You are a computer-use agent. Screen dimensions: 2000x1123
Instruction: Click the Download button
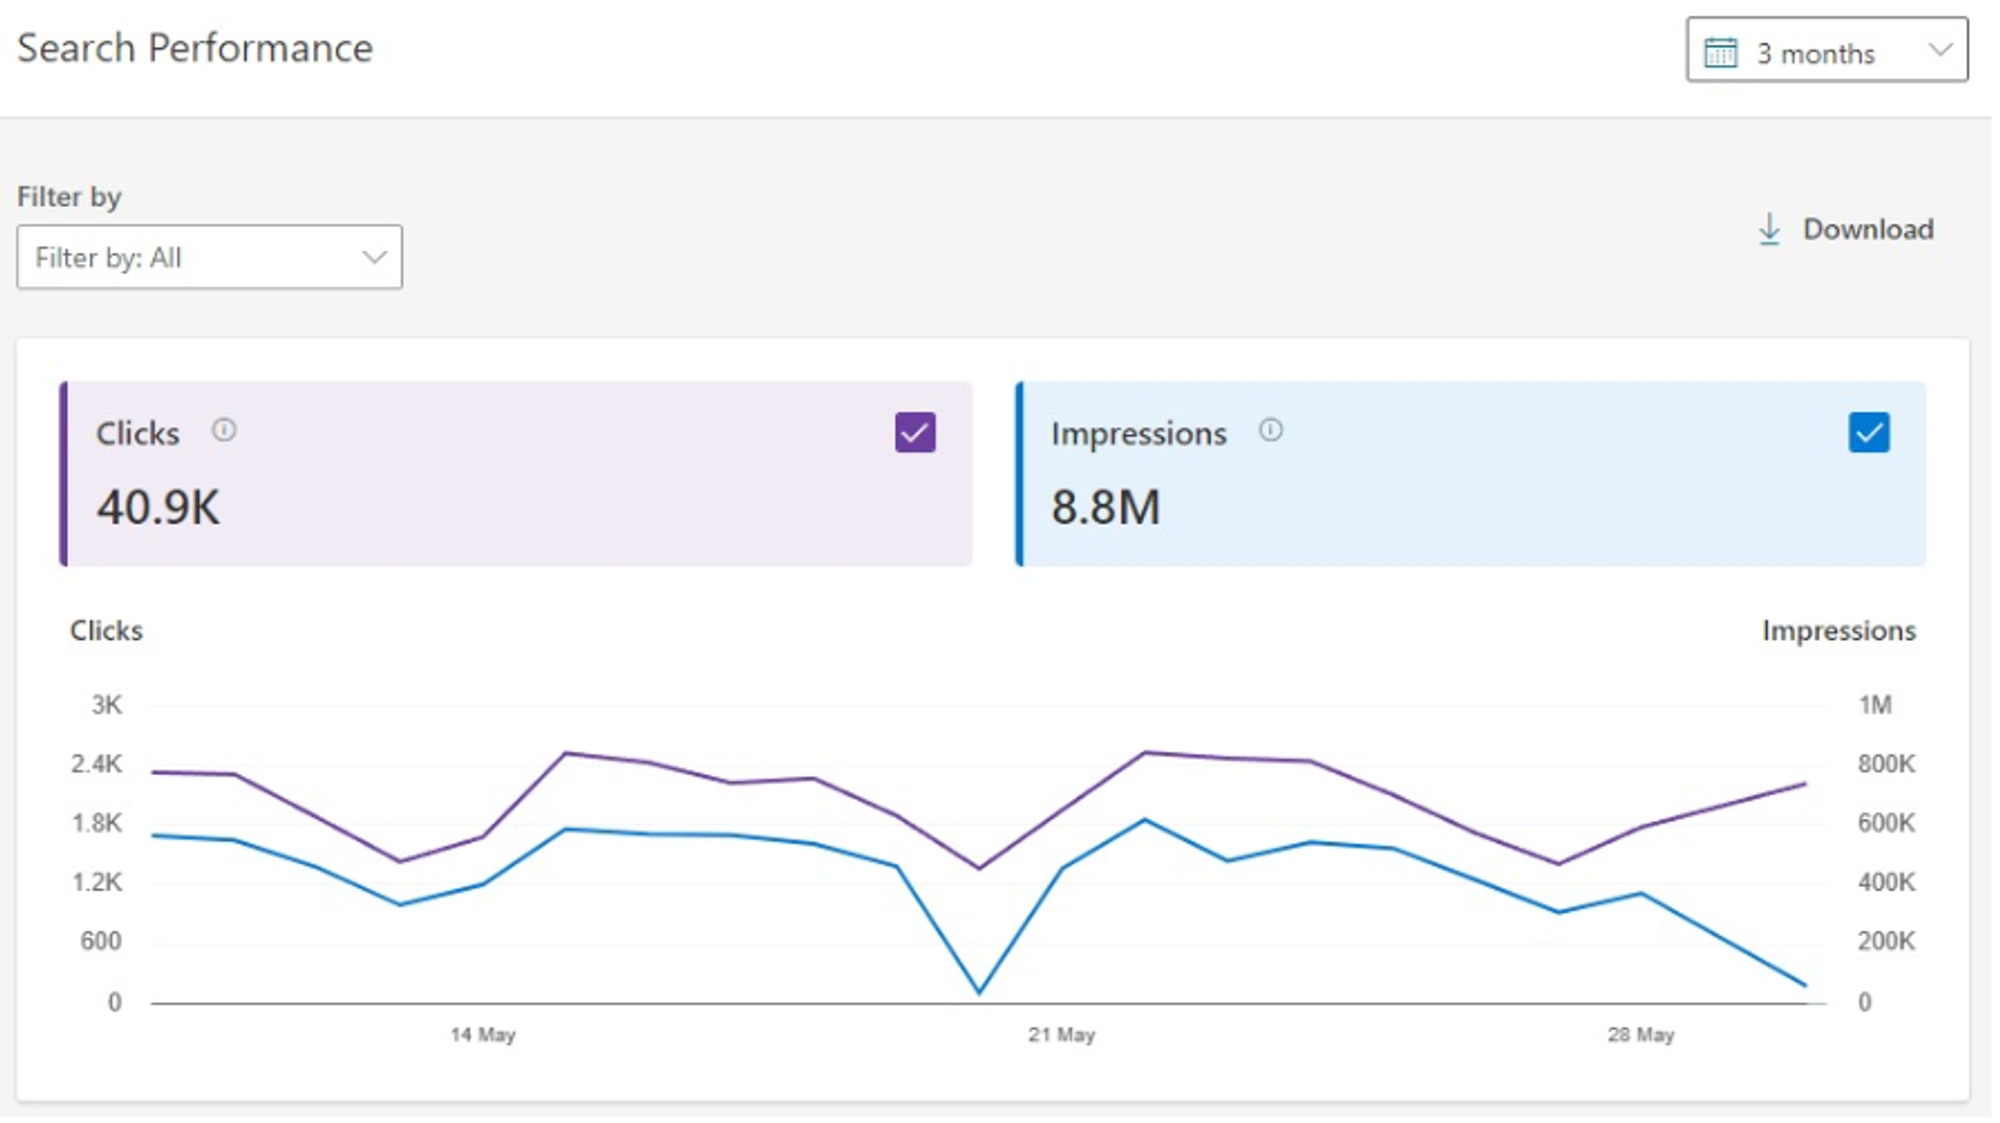coord(1846,229)
